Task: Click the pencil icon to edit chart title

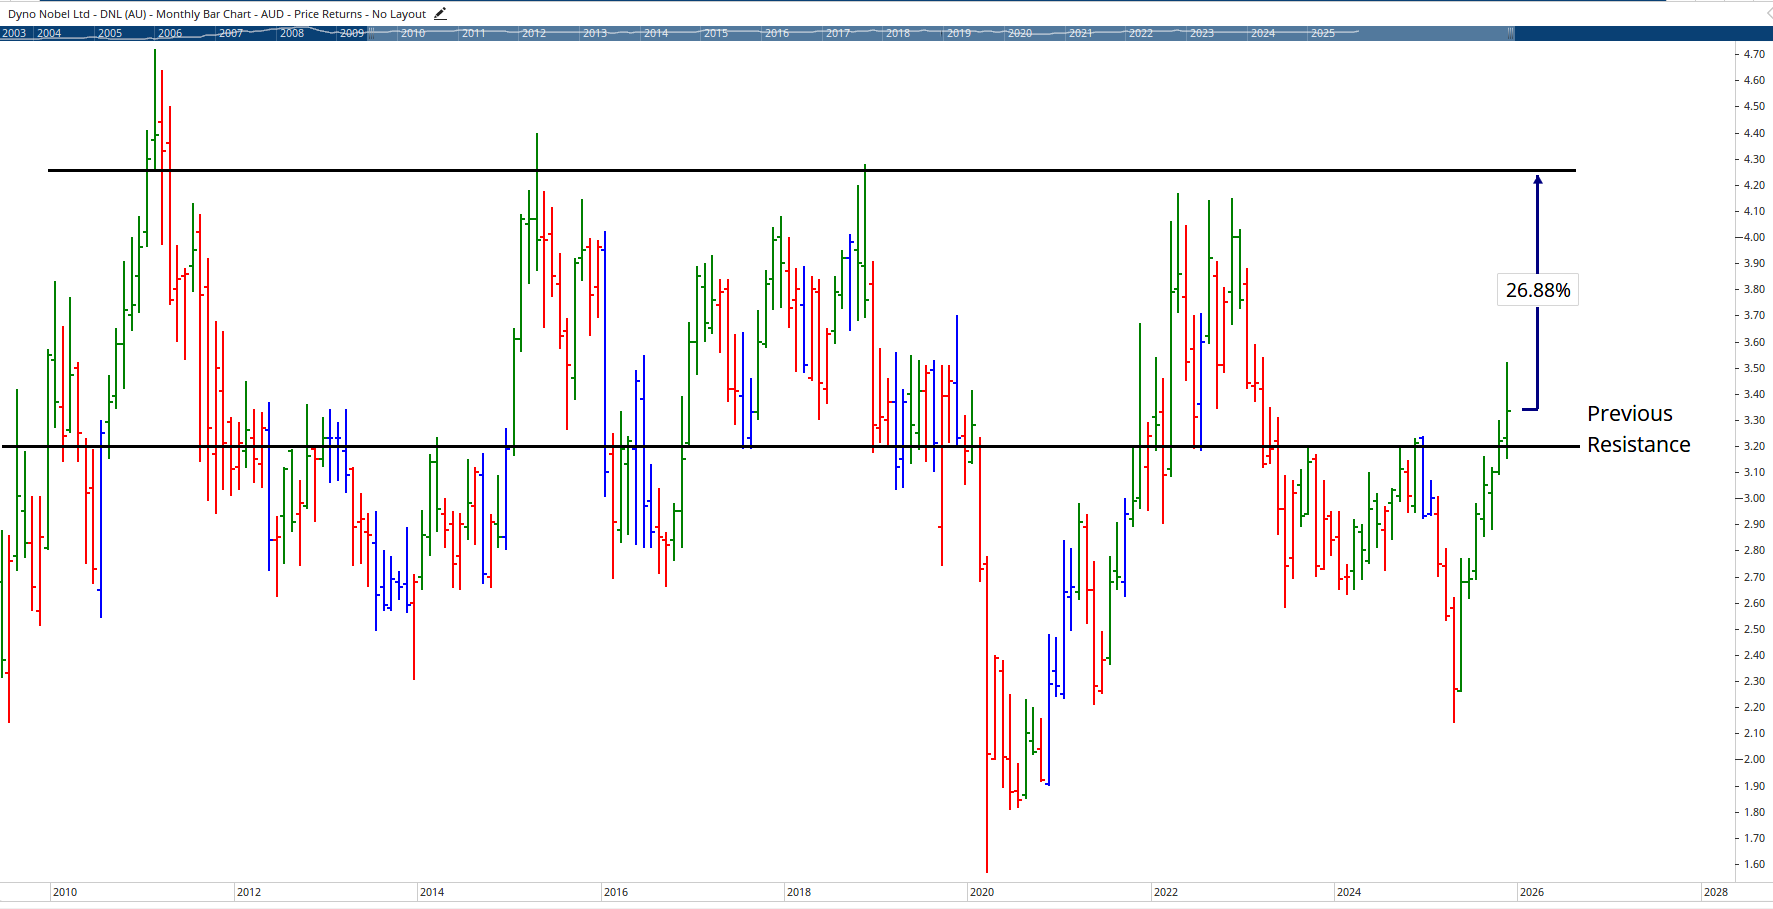Action: 439,13
